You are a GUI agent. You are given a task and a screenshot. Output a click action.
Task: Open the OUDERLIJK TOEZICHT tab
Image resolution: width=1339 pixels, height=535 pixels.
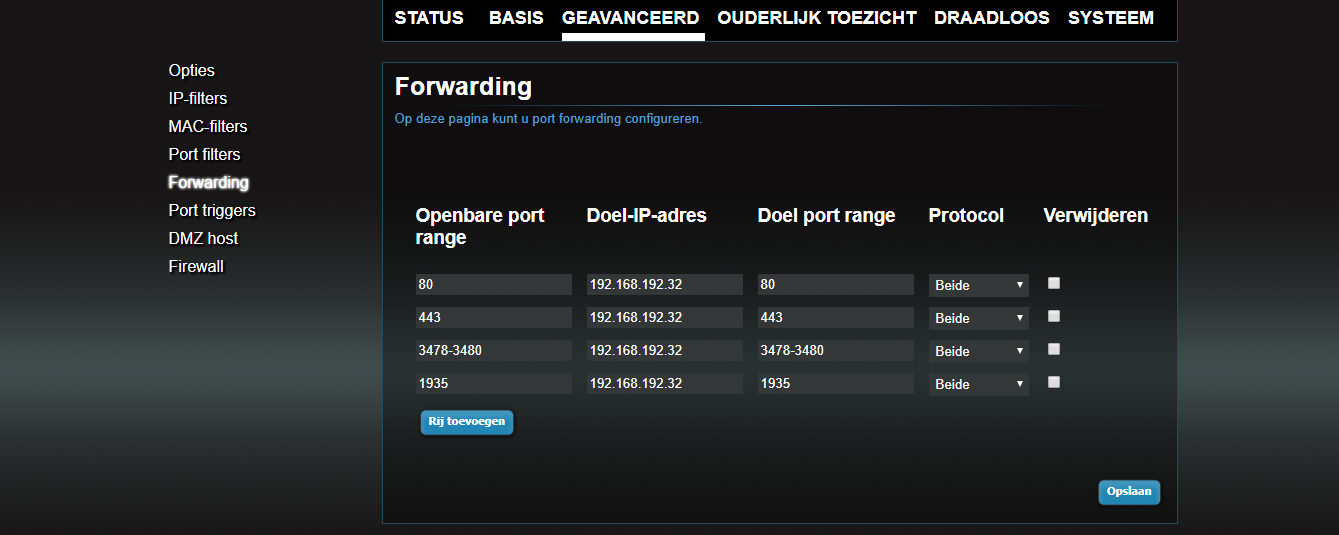point(817,18)
